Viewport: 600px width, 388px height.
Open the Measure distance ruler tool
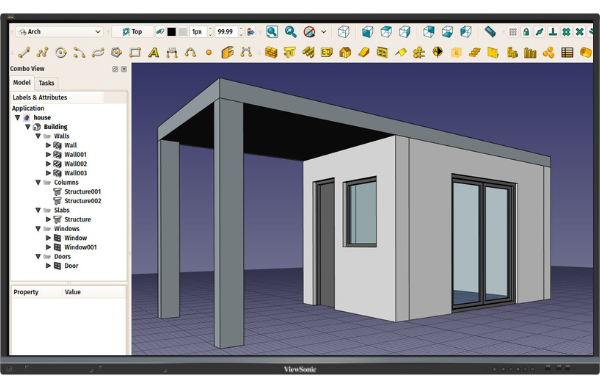490,32
